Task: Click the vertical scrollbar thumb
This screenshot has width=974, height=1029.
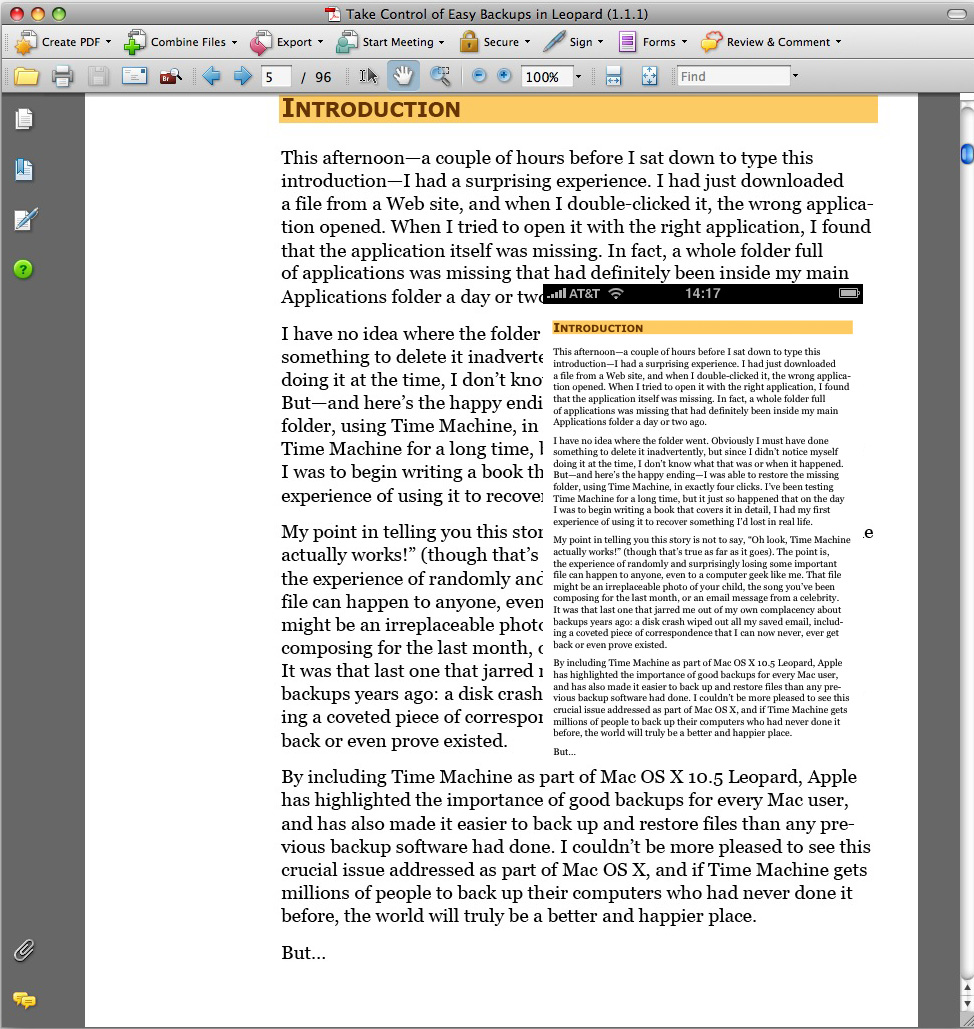Action: 966,154
